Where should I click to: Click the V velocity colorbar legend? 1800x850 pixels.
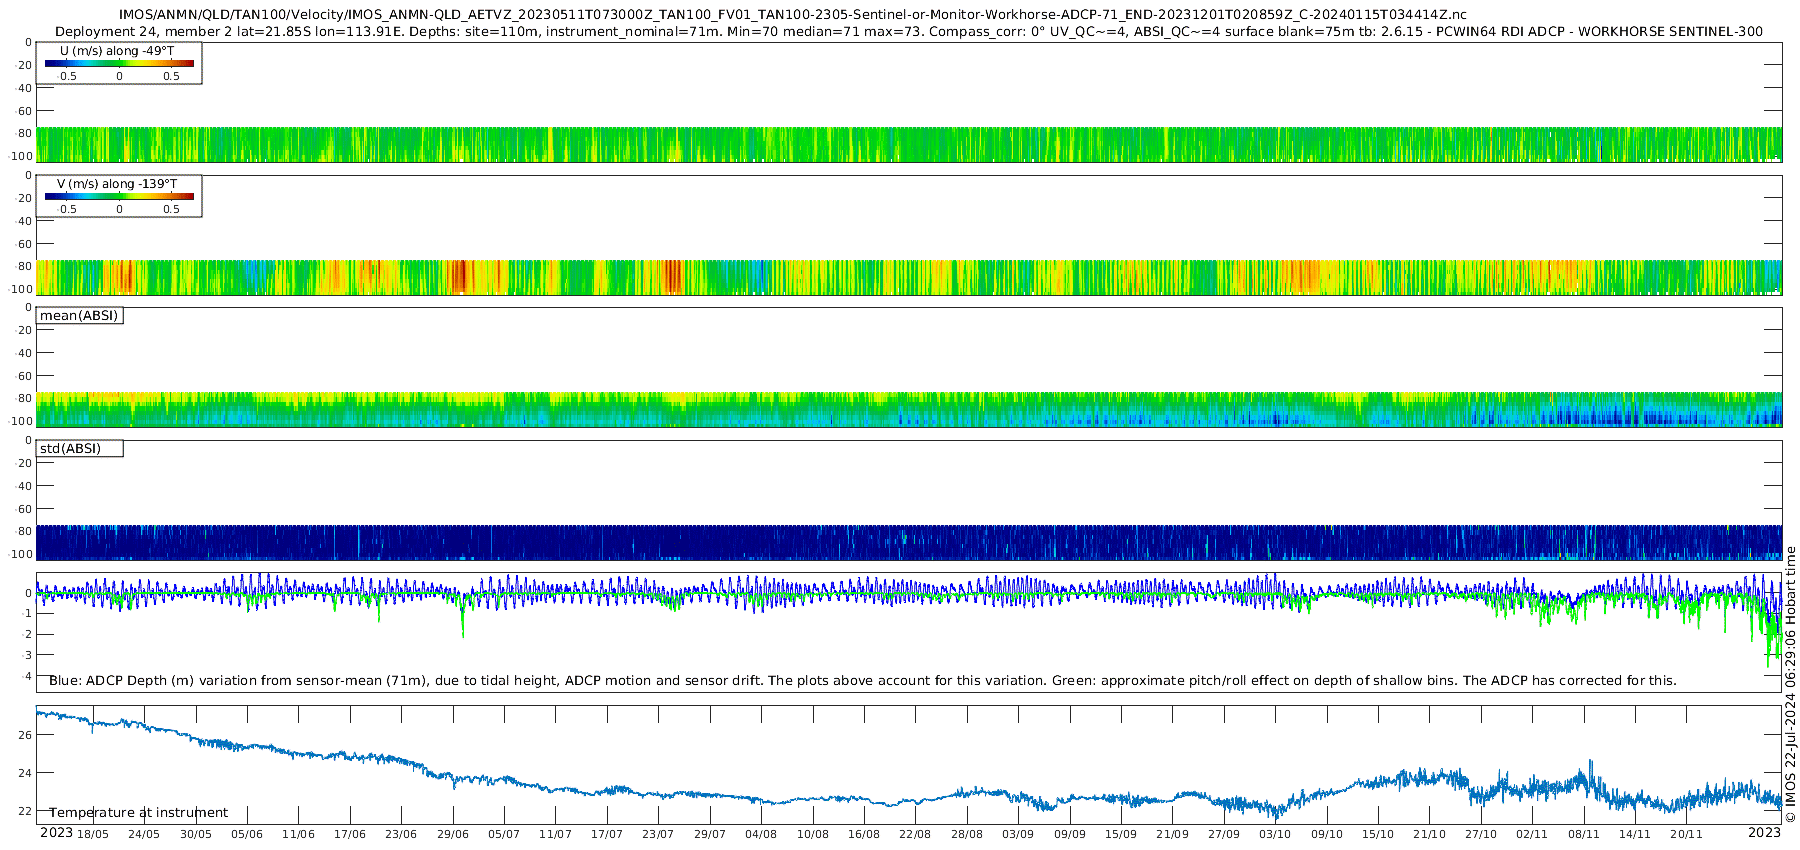(119, 196)
